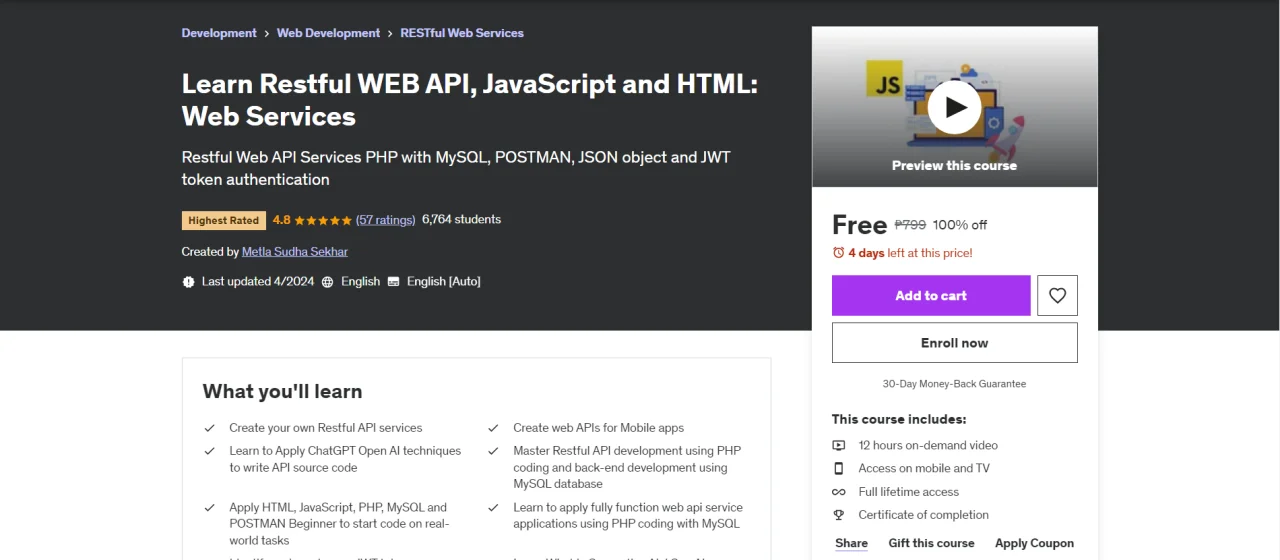
Task: Click the Free price text
Action: coord(860,225)
